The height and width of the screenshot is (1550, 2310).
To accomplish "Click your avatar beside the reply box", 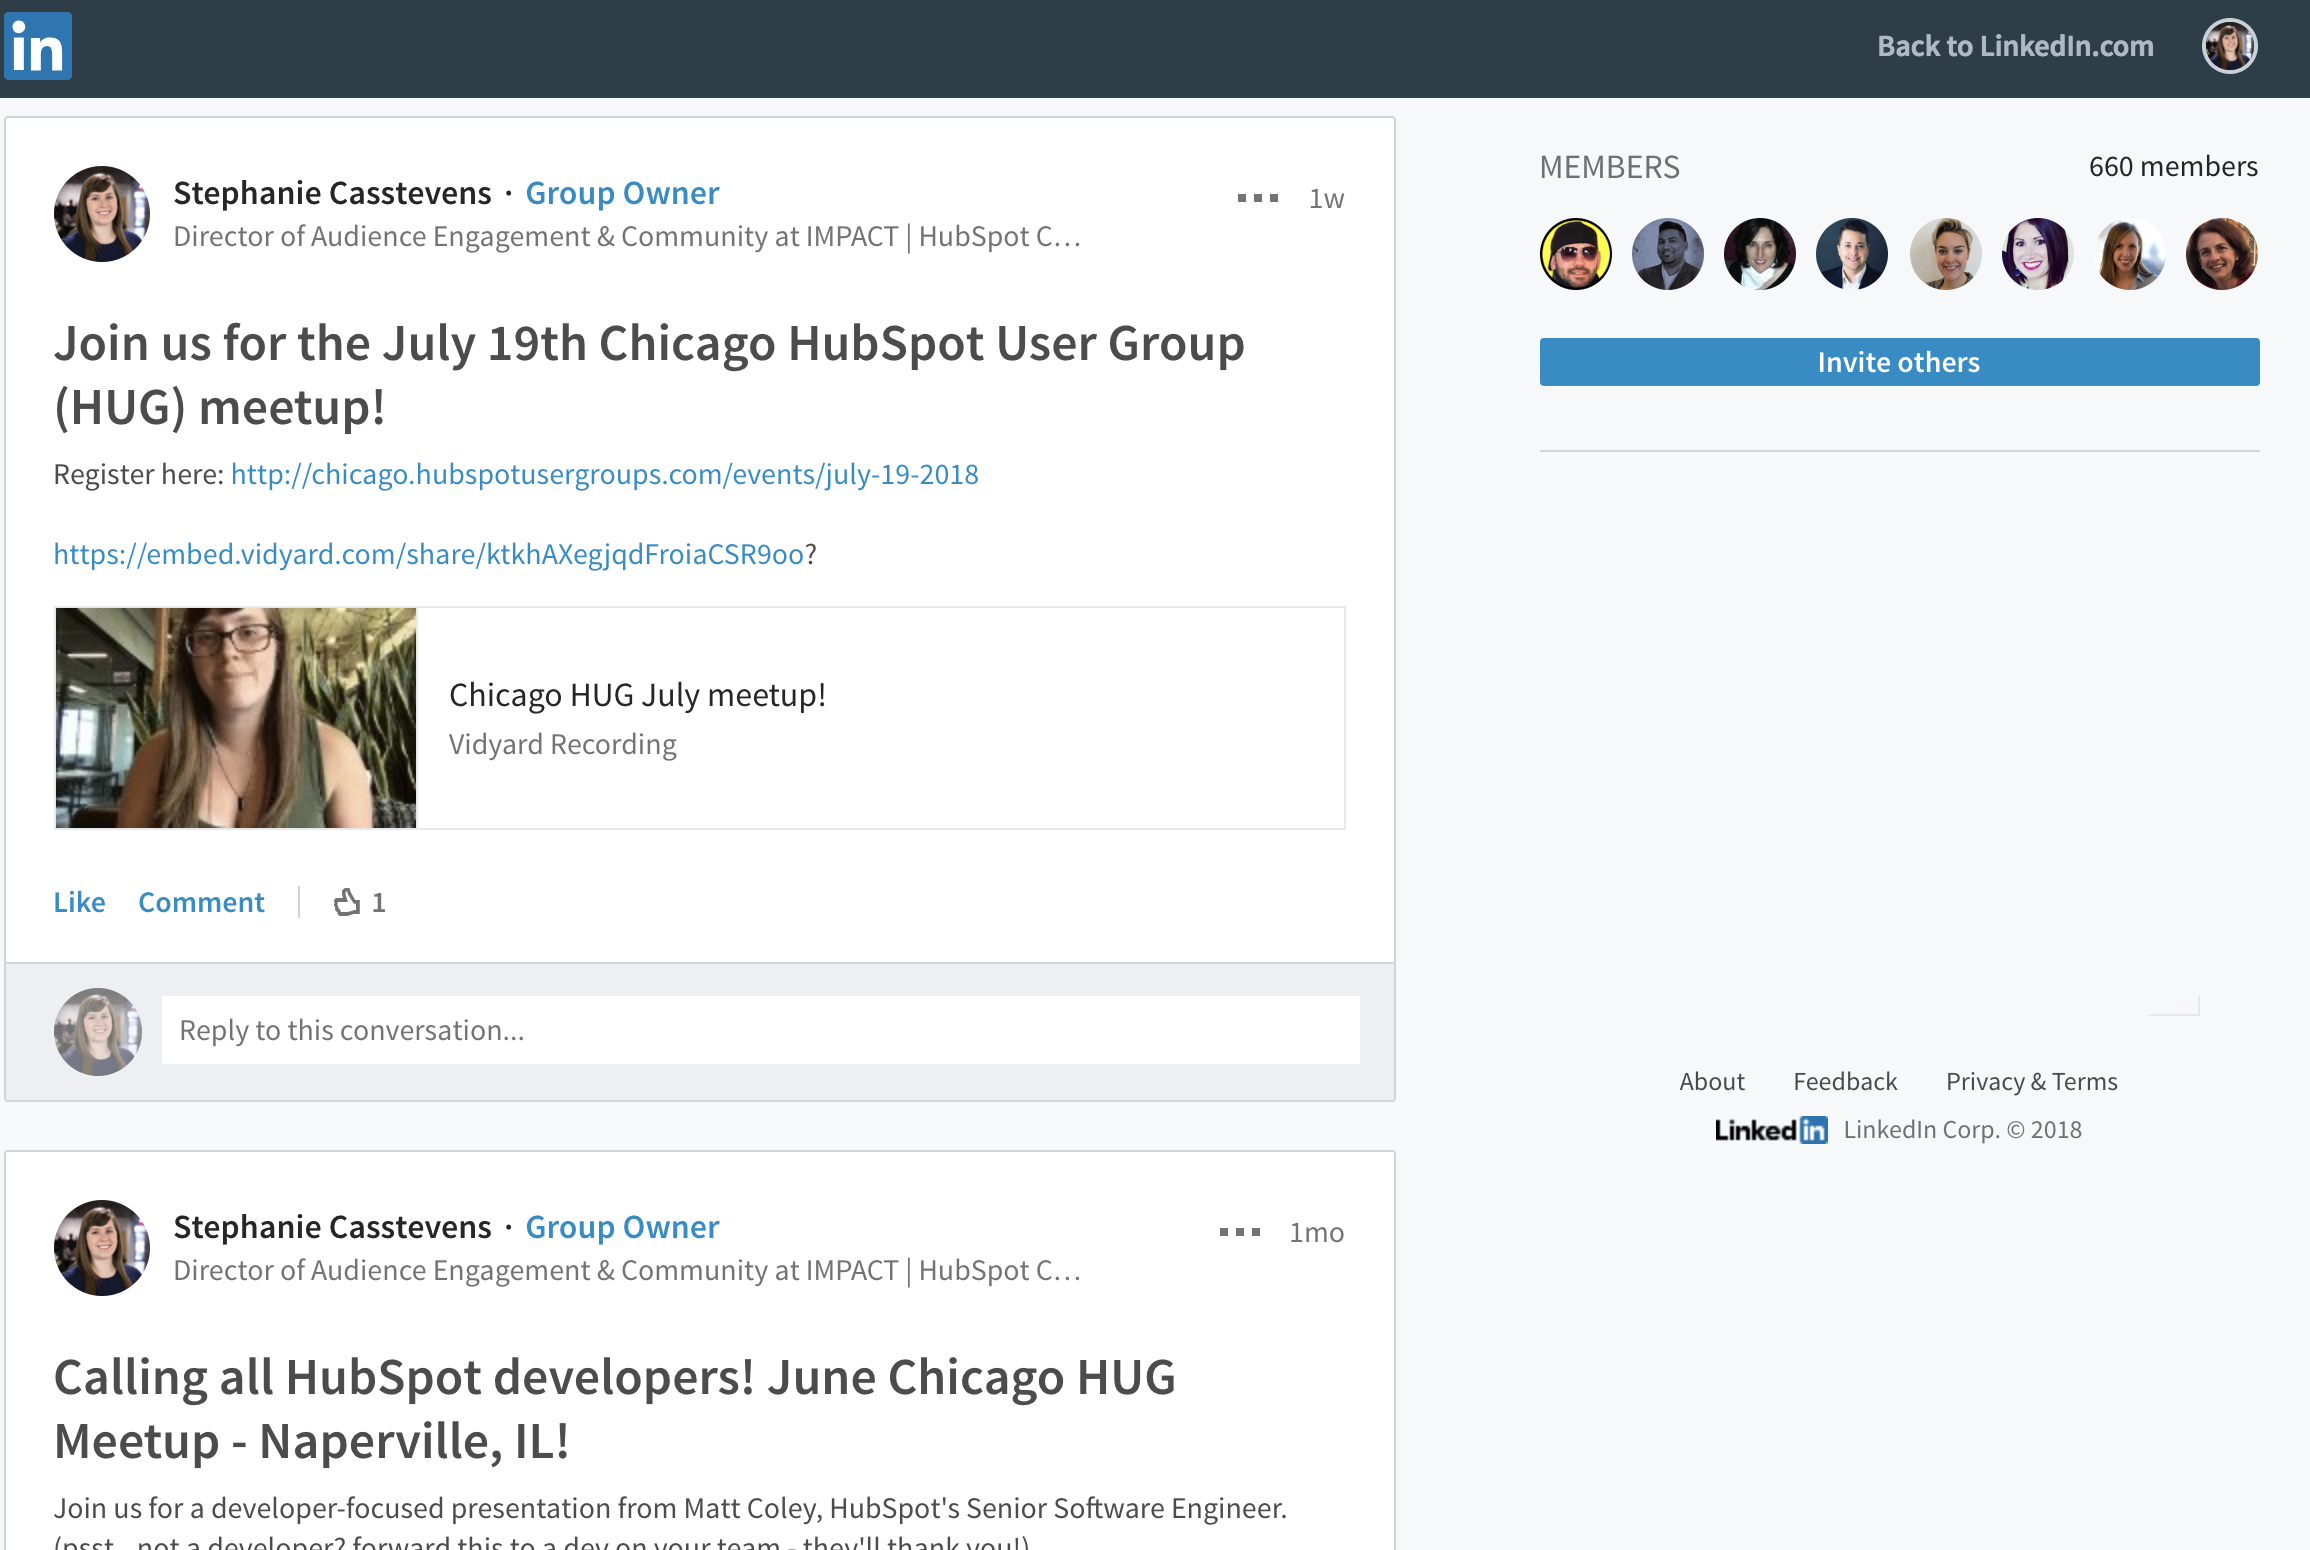I will click(x=97, y=1032).
